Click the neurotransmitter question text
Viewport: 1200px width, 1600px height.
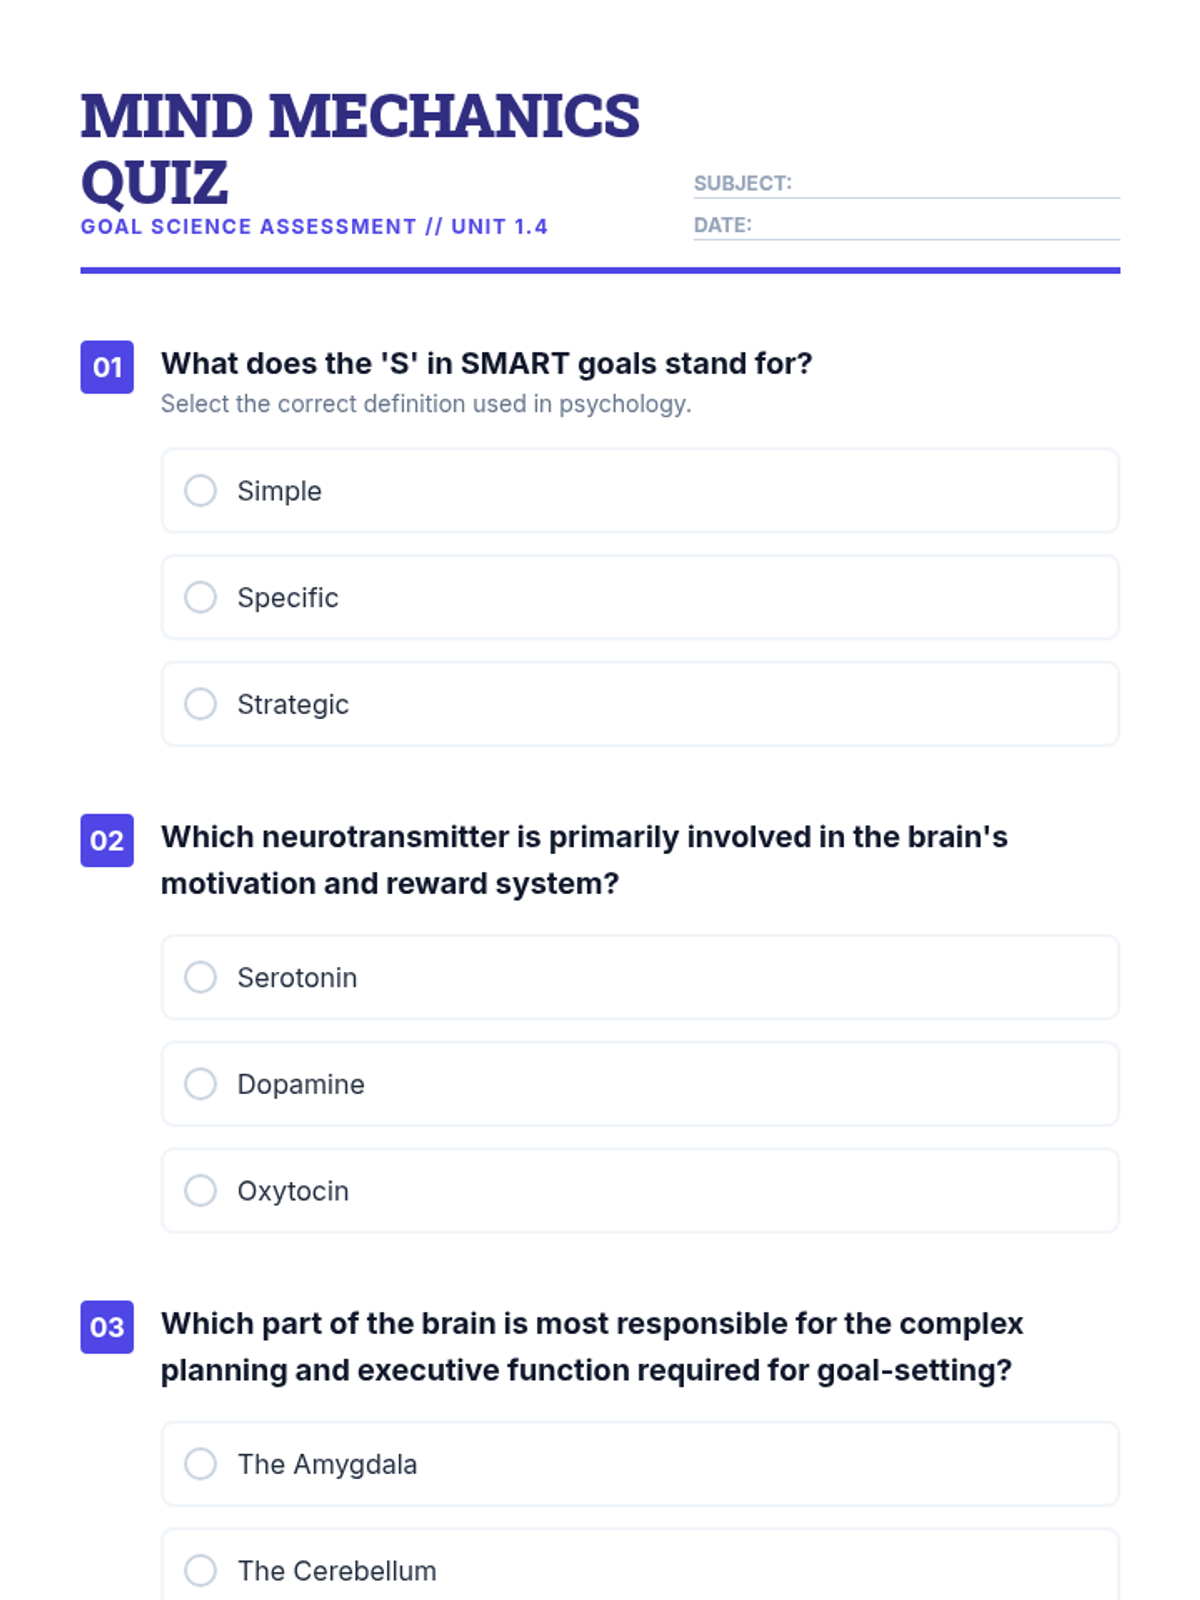(x=584, y=860)
